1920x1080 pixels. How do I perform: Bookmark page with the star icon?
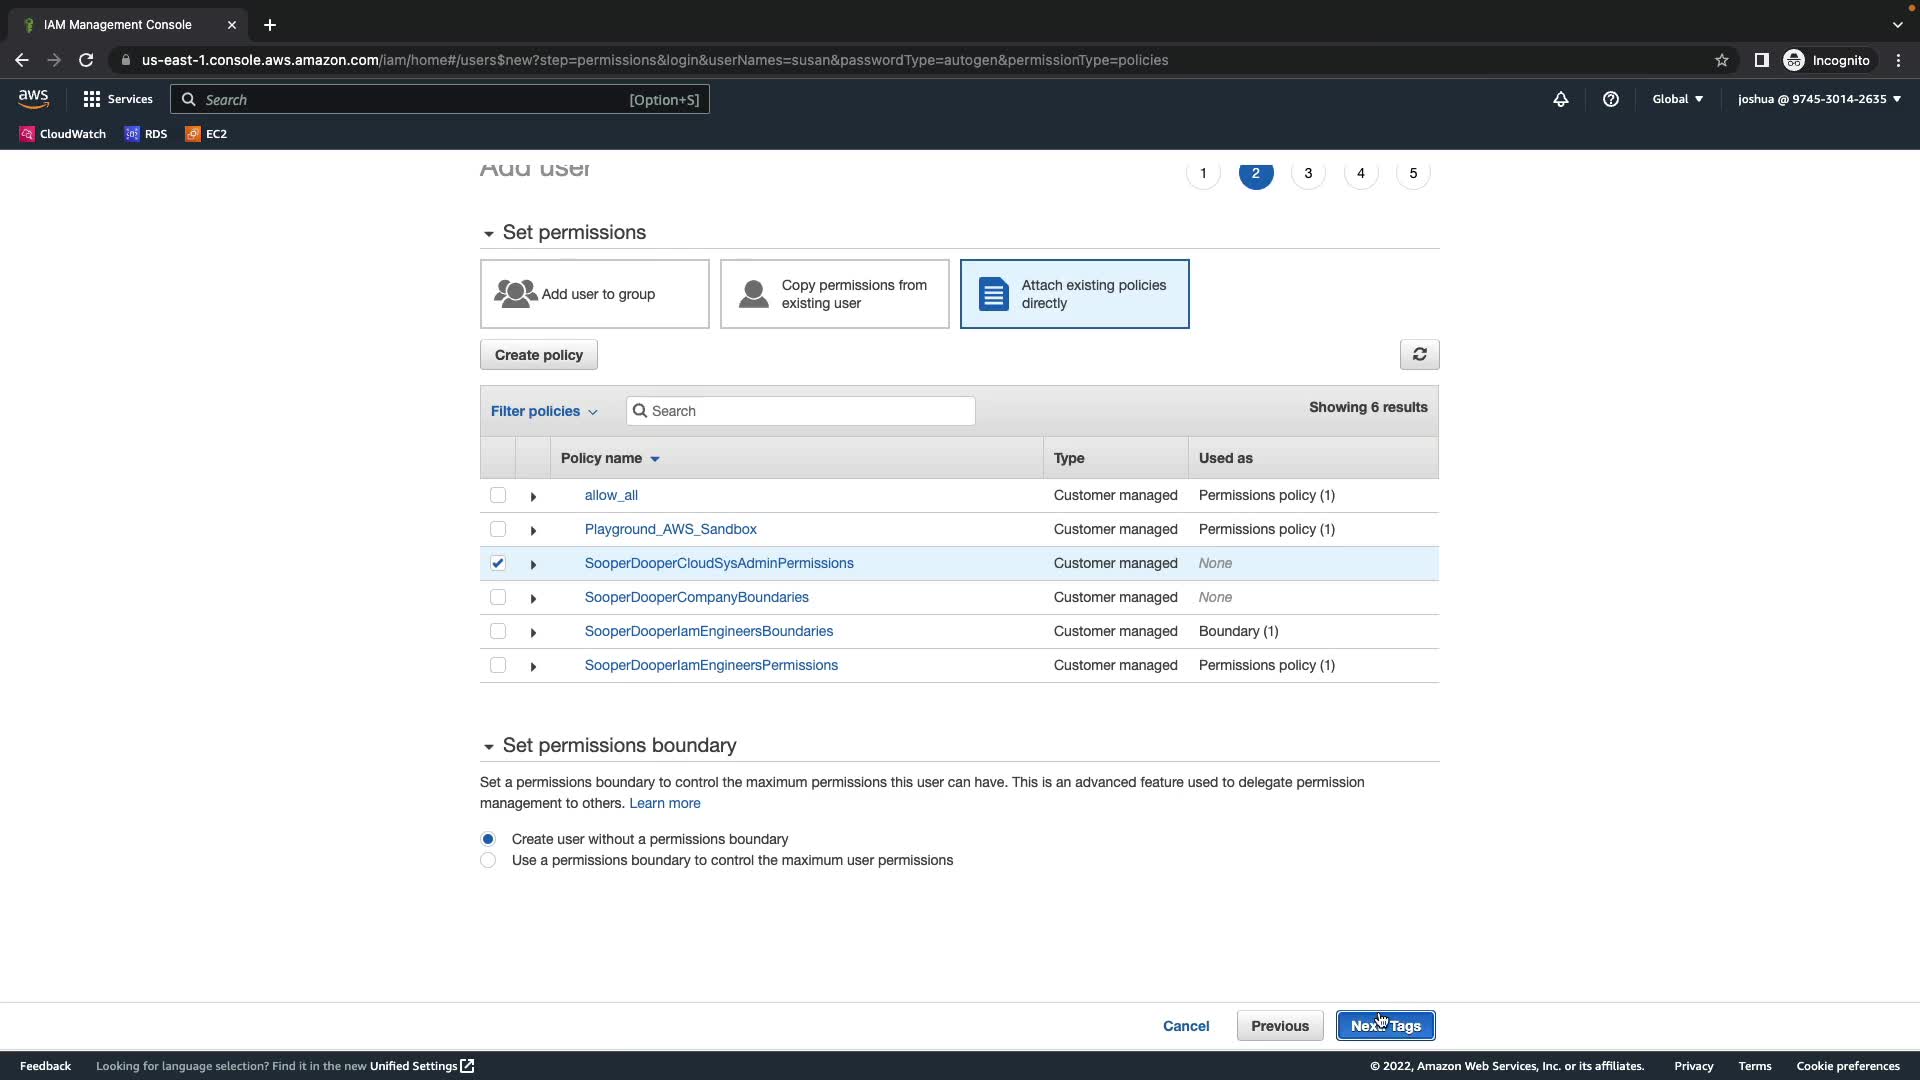point(1721,60)
